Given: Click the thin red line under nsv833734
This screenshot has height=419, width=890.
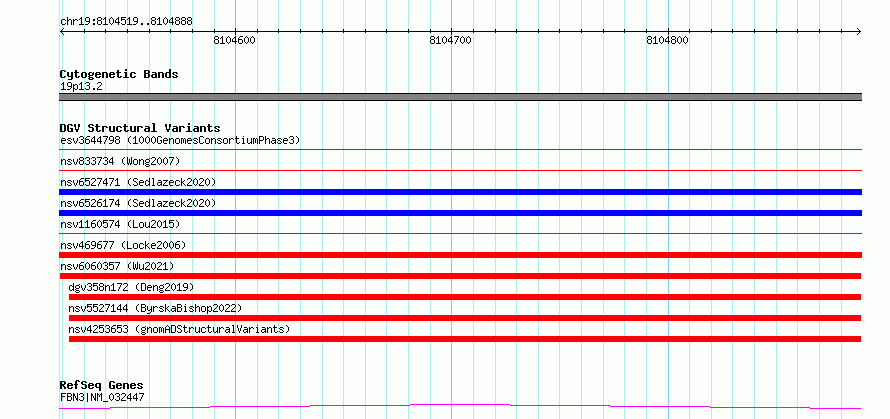Looking at the screenshot, I should (x=460, y=170).
